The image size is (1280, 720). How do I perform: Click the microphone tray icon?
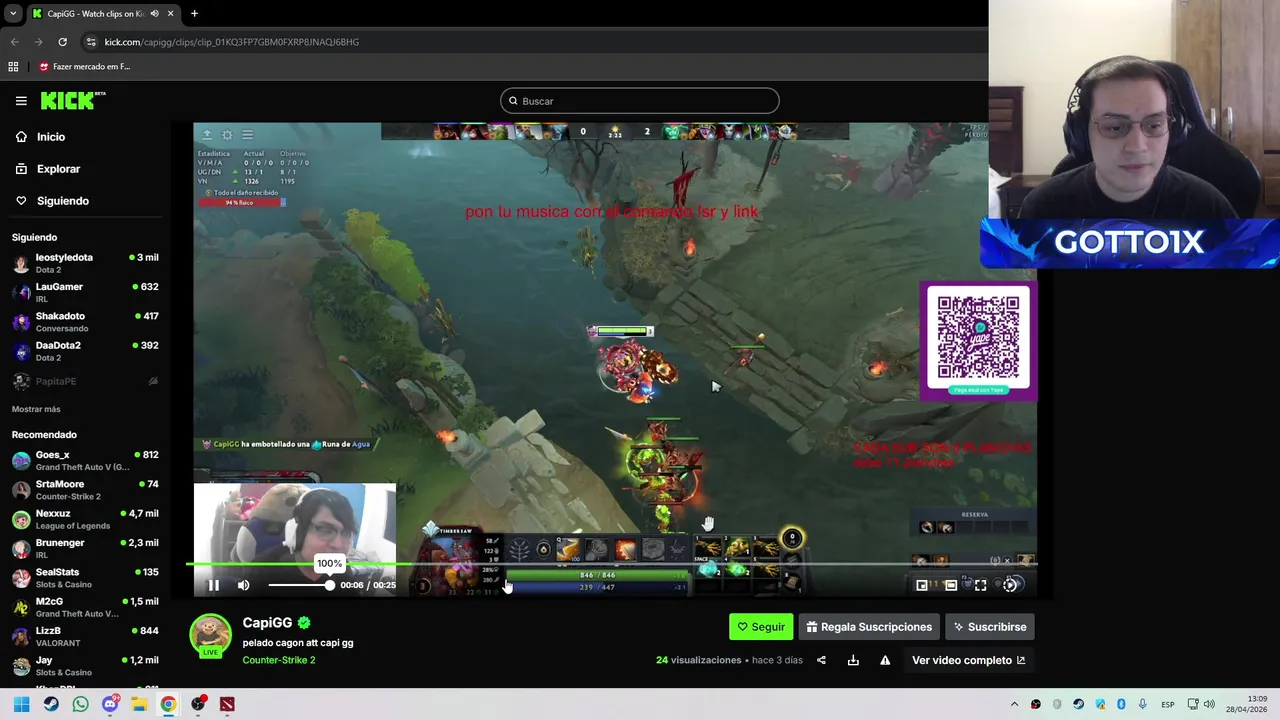point(1142,704)
